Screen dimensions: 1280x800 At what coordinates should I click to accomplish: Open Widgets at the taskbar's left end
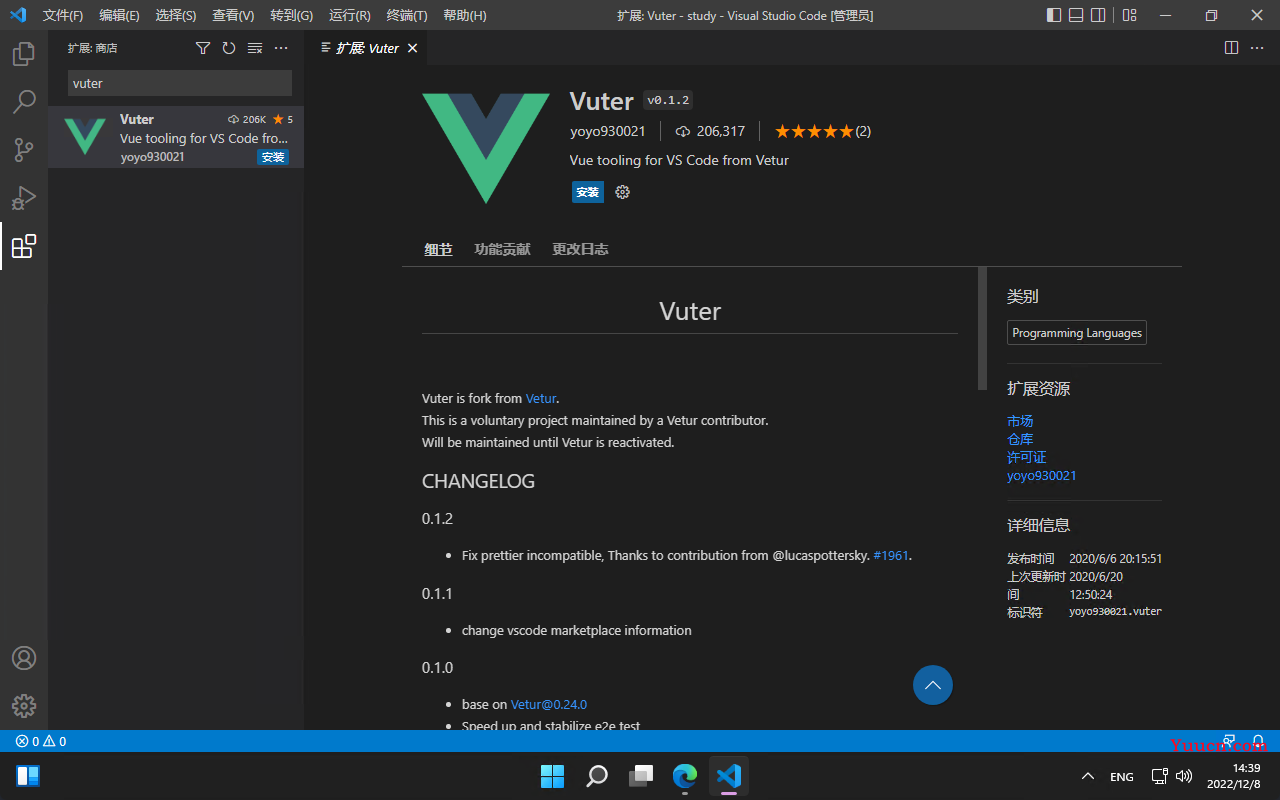[28, 776]
